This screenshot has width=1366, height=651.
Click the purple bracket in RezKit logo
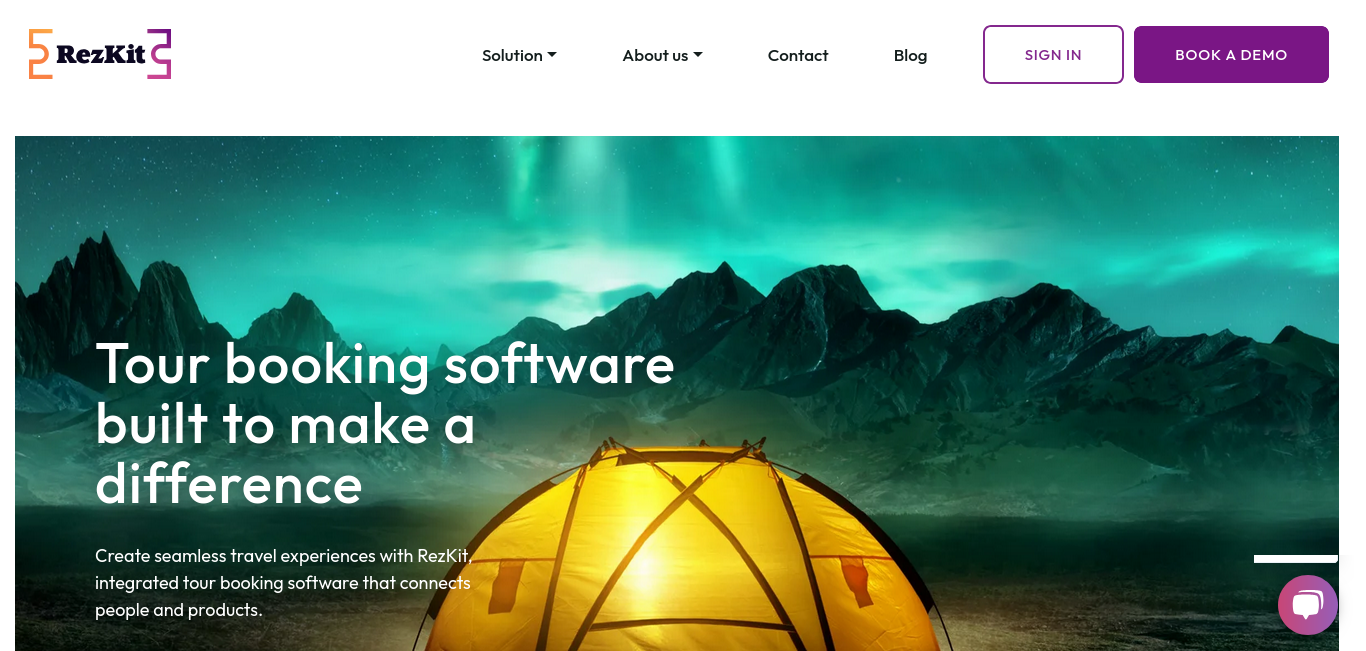tap(160, 54)
